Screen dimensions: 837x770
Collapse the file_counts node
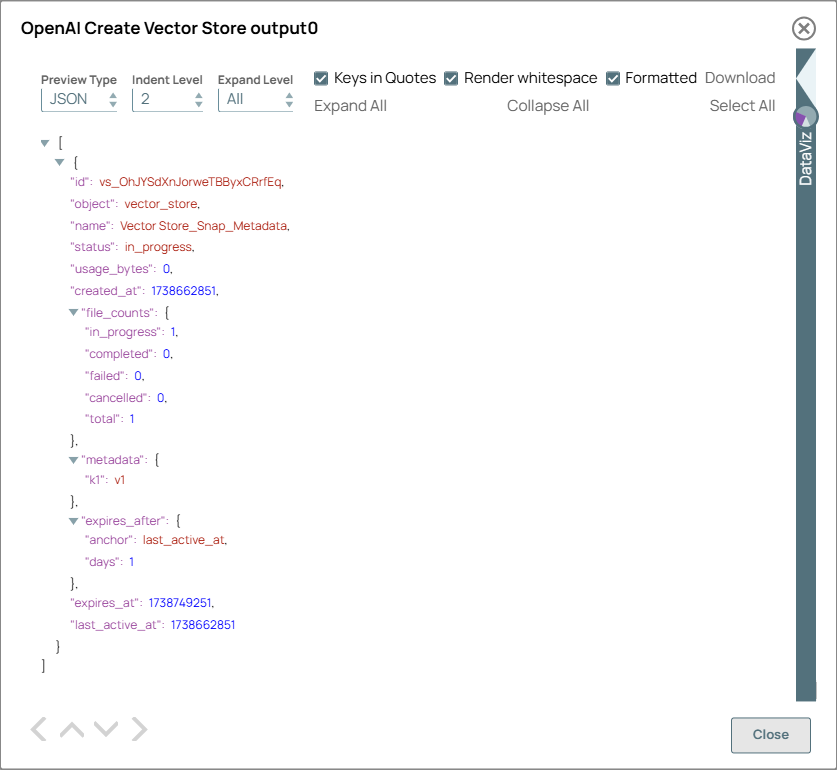[73, 312]
